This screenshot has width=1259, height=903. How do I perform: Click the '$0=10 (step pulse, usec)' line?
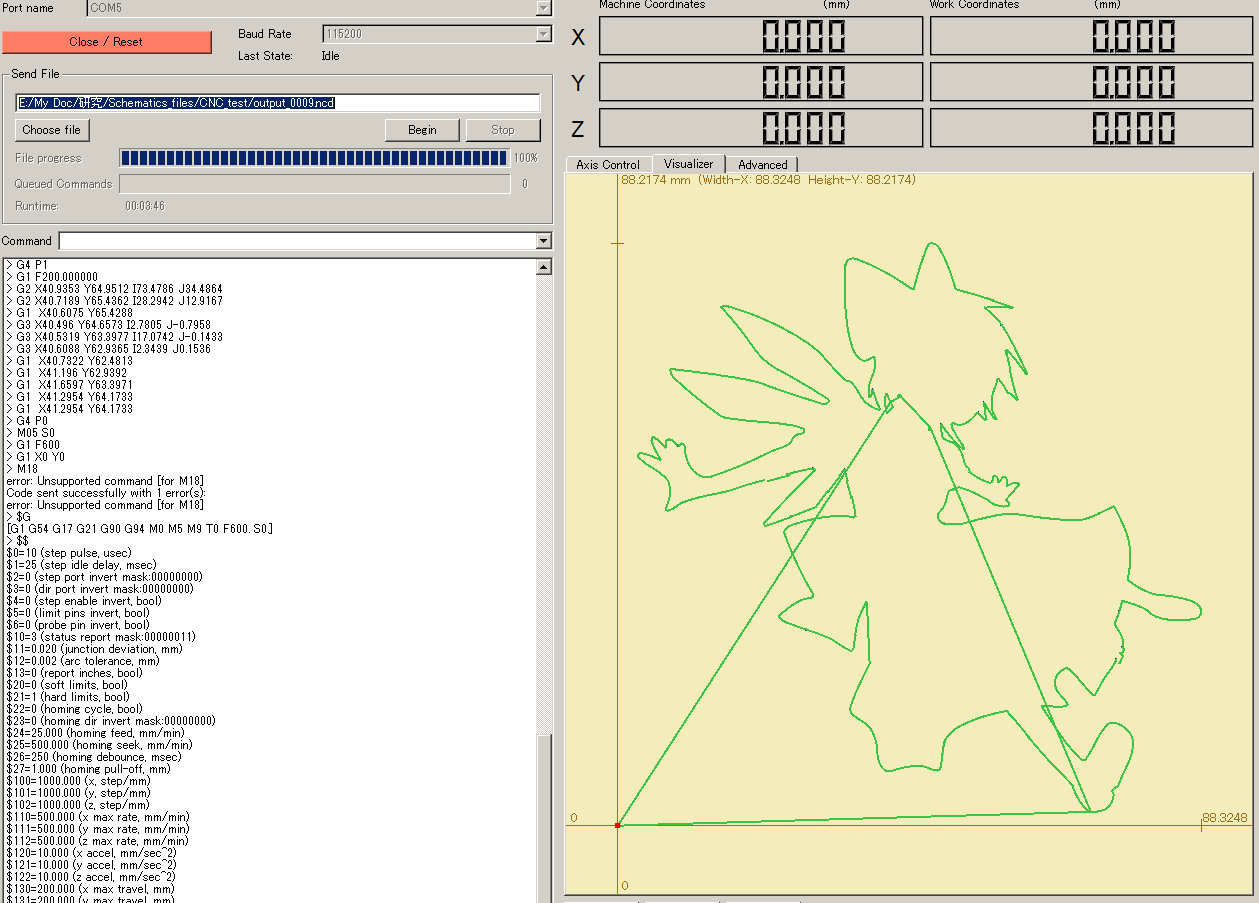68,553
